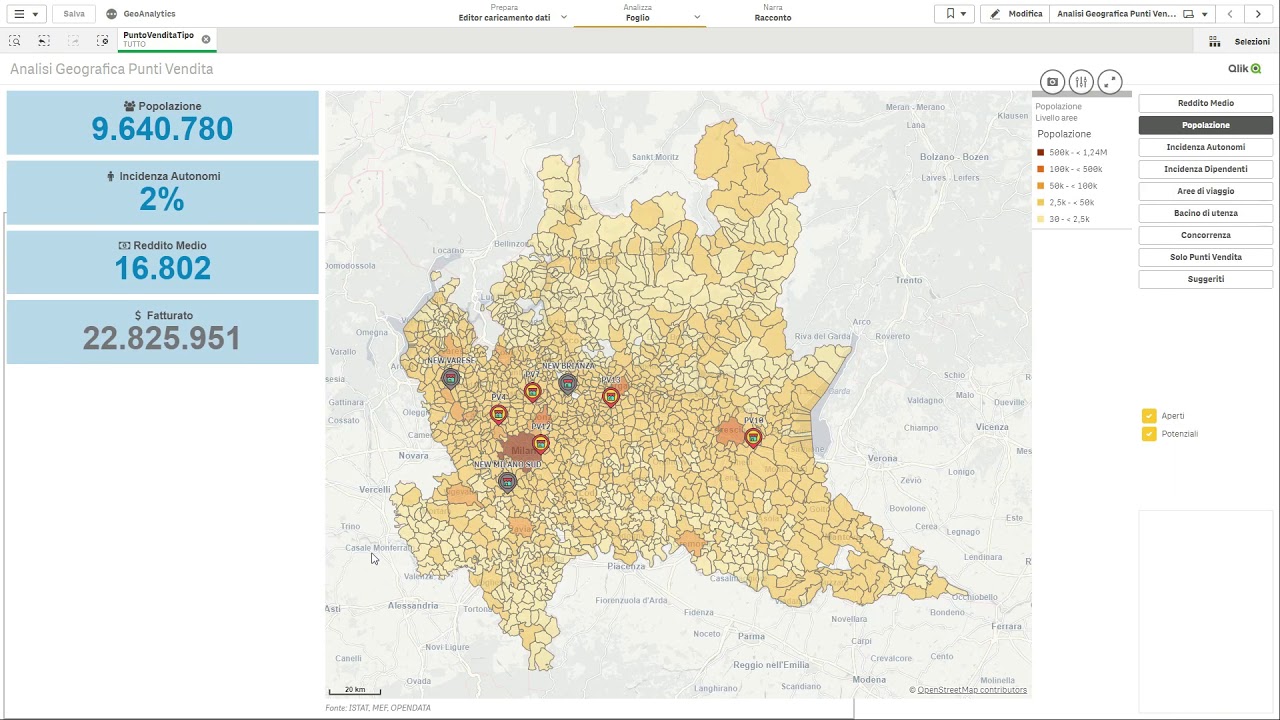Select the Solo Punti Vendita button
This screenshot has width=1280, height=720.
pos(1206,257)
